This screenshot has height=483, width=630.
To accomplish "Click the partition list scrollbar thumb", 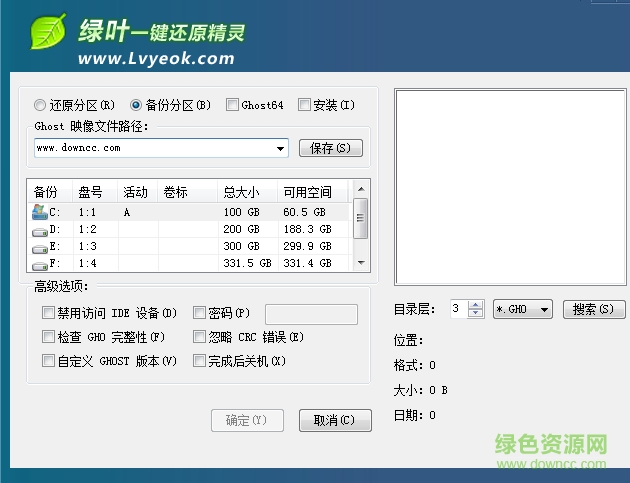I will click(360, 218).
